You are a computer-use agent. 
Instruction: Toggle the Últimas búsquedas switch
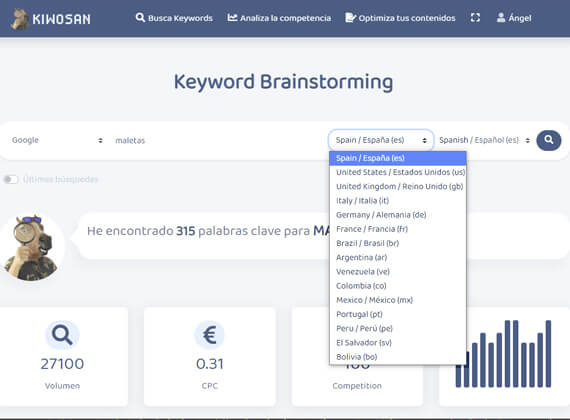click(x=11, y=179)
